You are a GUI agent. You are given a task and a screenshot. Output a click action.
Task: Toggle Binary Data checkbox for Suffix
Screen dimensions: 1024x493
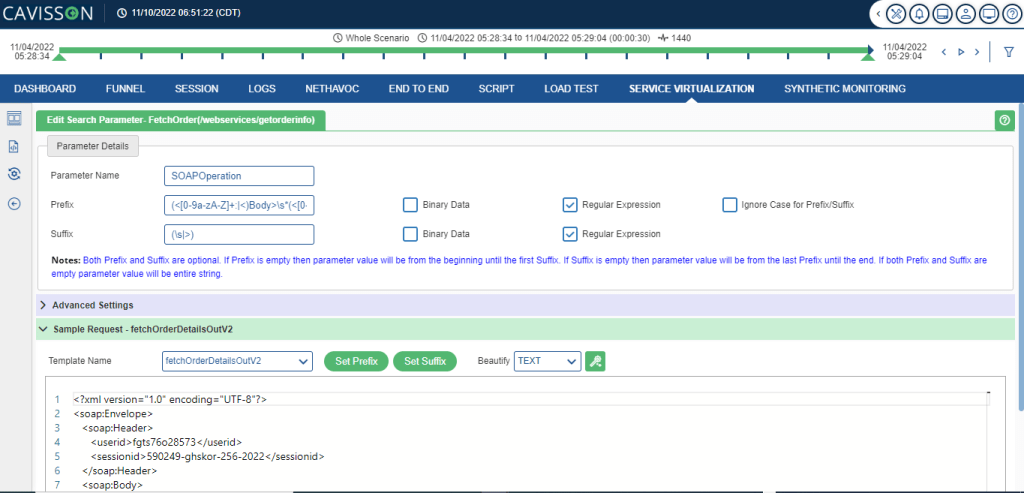pyautogui.click(x=410, y=234)
